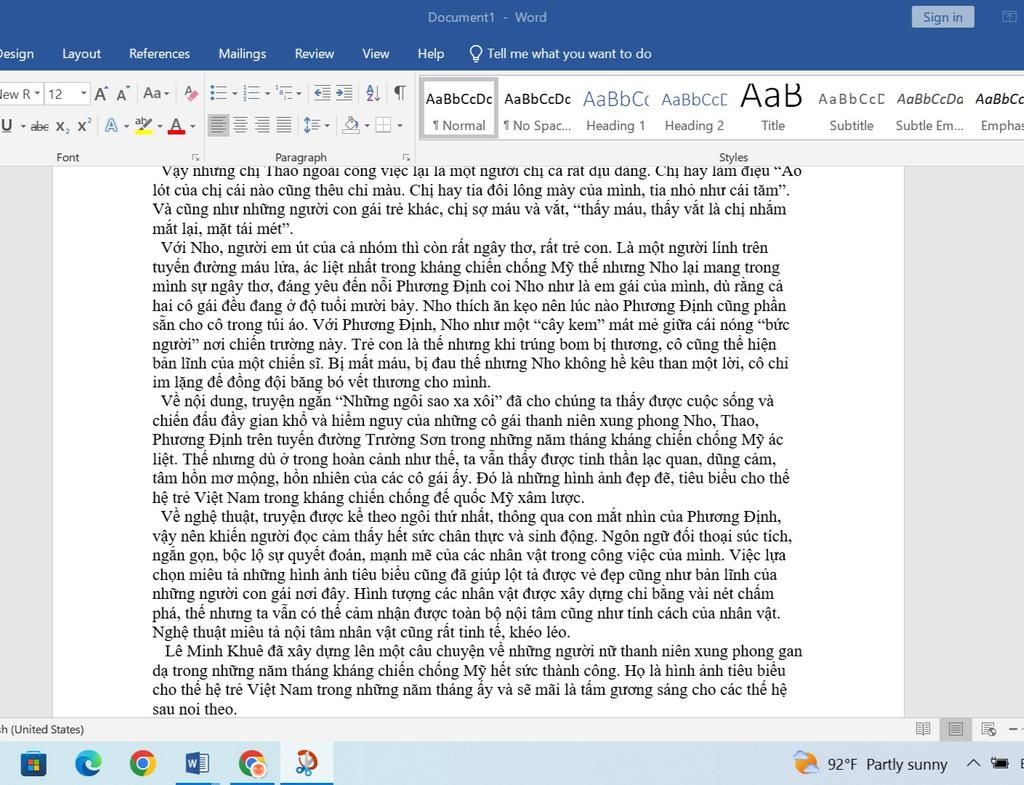The height and width of the screenshot is (785, 1024).
Task: Open the font name dropdown arrow
Action: [37, 93]
